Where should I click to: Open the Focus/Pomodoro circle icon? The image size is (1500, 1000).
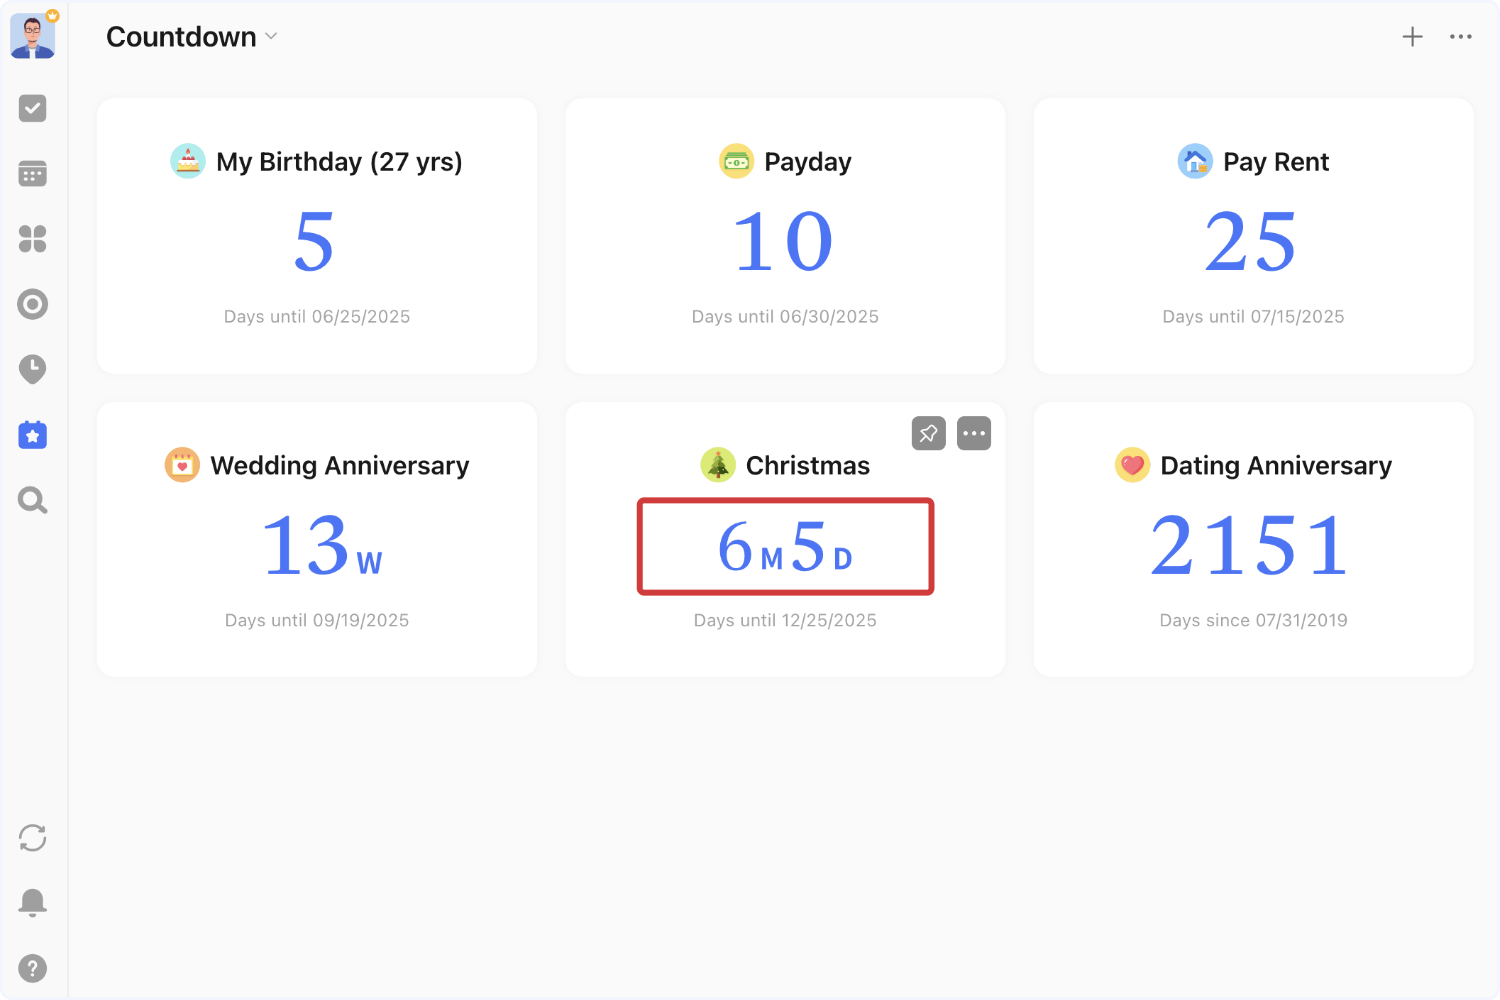click(33, 304)
